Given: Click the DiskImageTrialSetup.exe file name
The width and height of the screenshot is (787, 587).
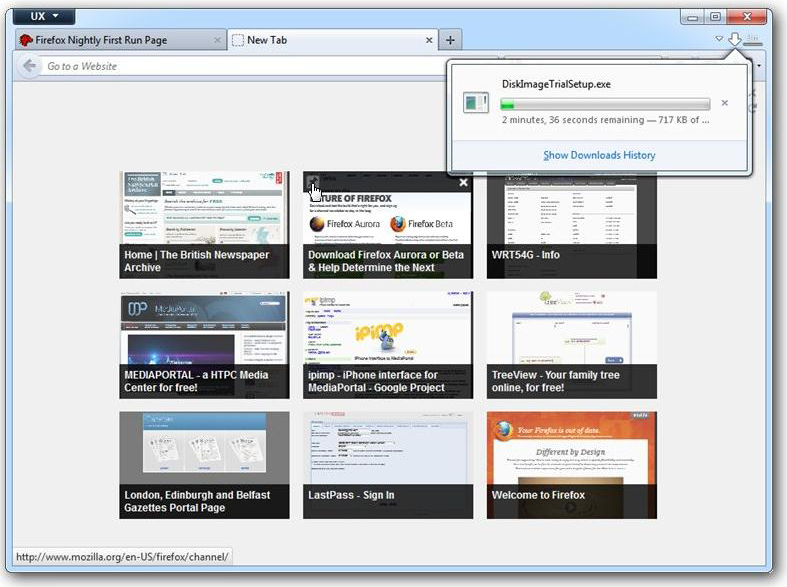Looking at the screenshot, I should coord(556,84).
